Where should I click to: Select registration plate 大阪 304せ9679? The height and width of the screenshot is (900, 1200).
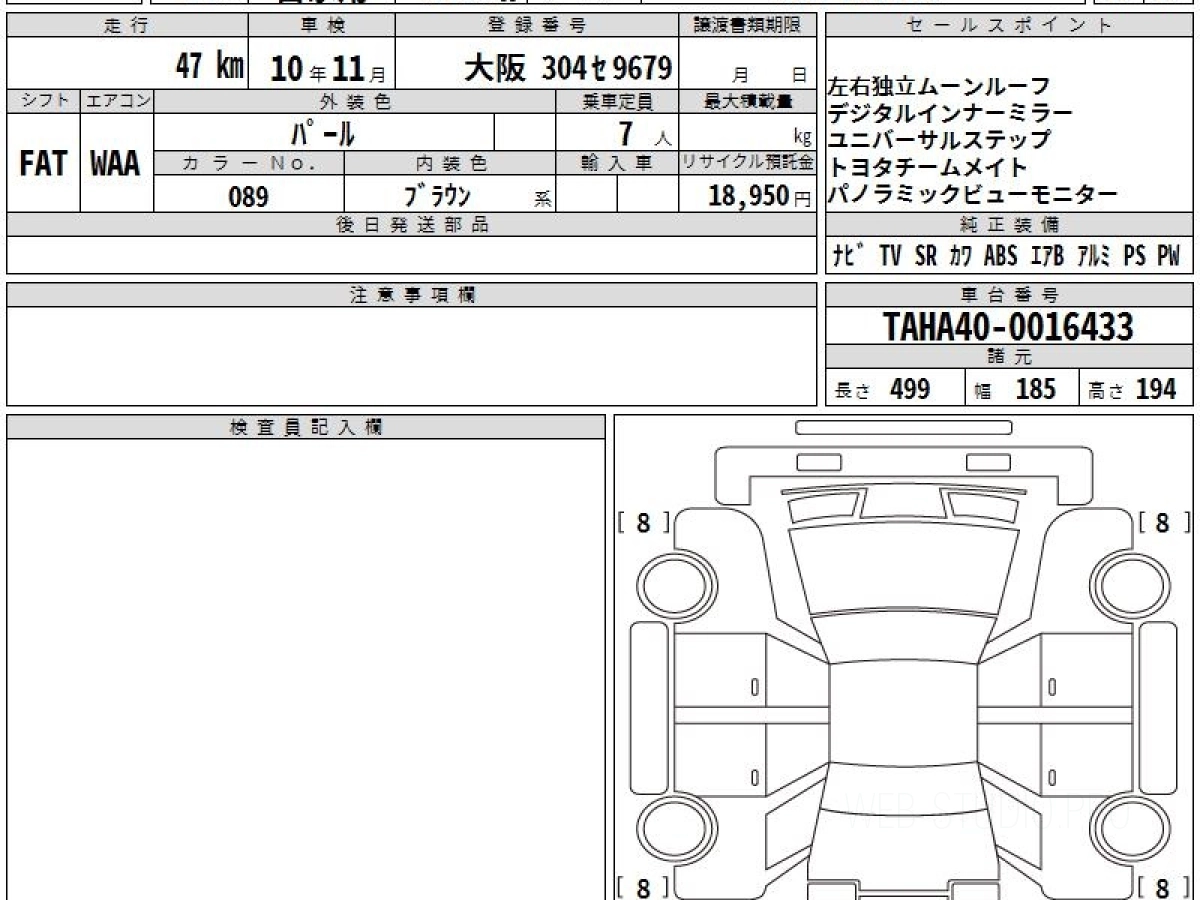[x=567, y=68]
